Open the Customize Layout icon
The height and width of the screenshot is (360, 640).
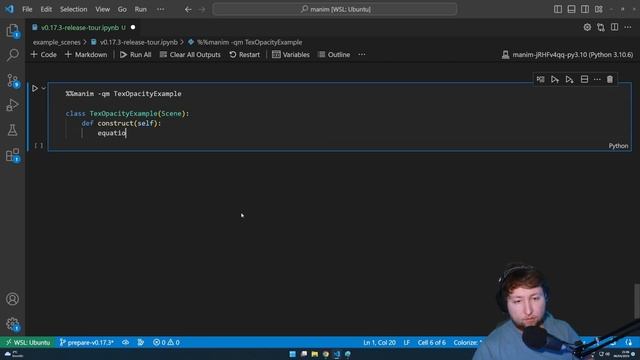click(x=598, y=9)
